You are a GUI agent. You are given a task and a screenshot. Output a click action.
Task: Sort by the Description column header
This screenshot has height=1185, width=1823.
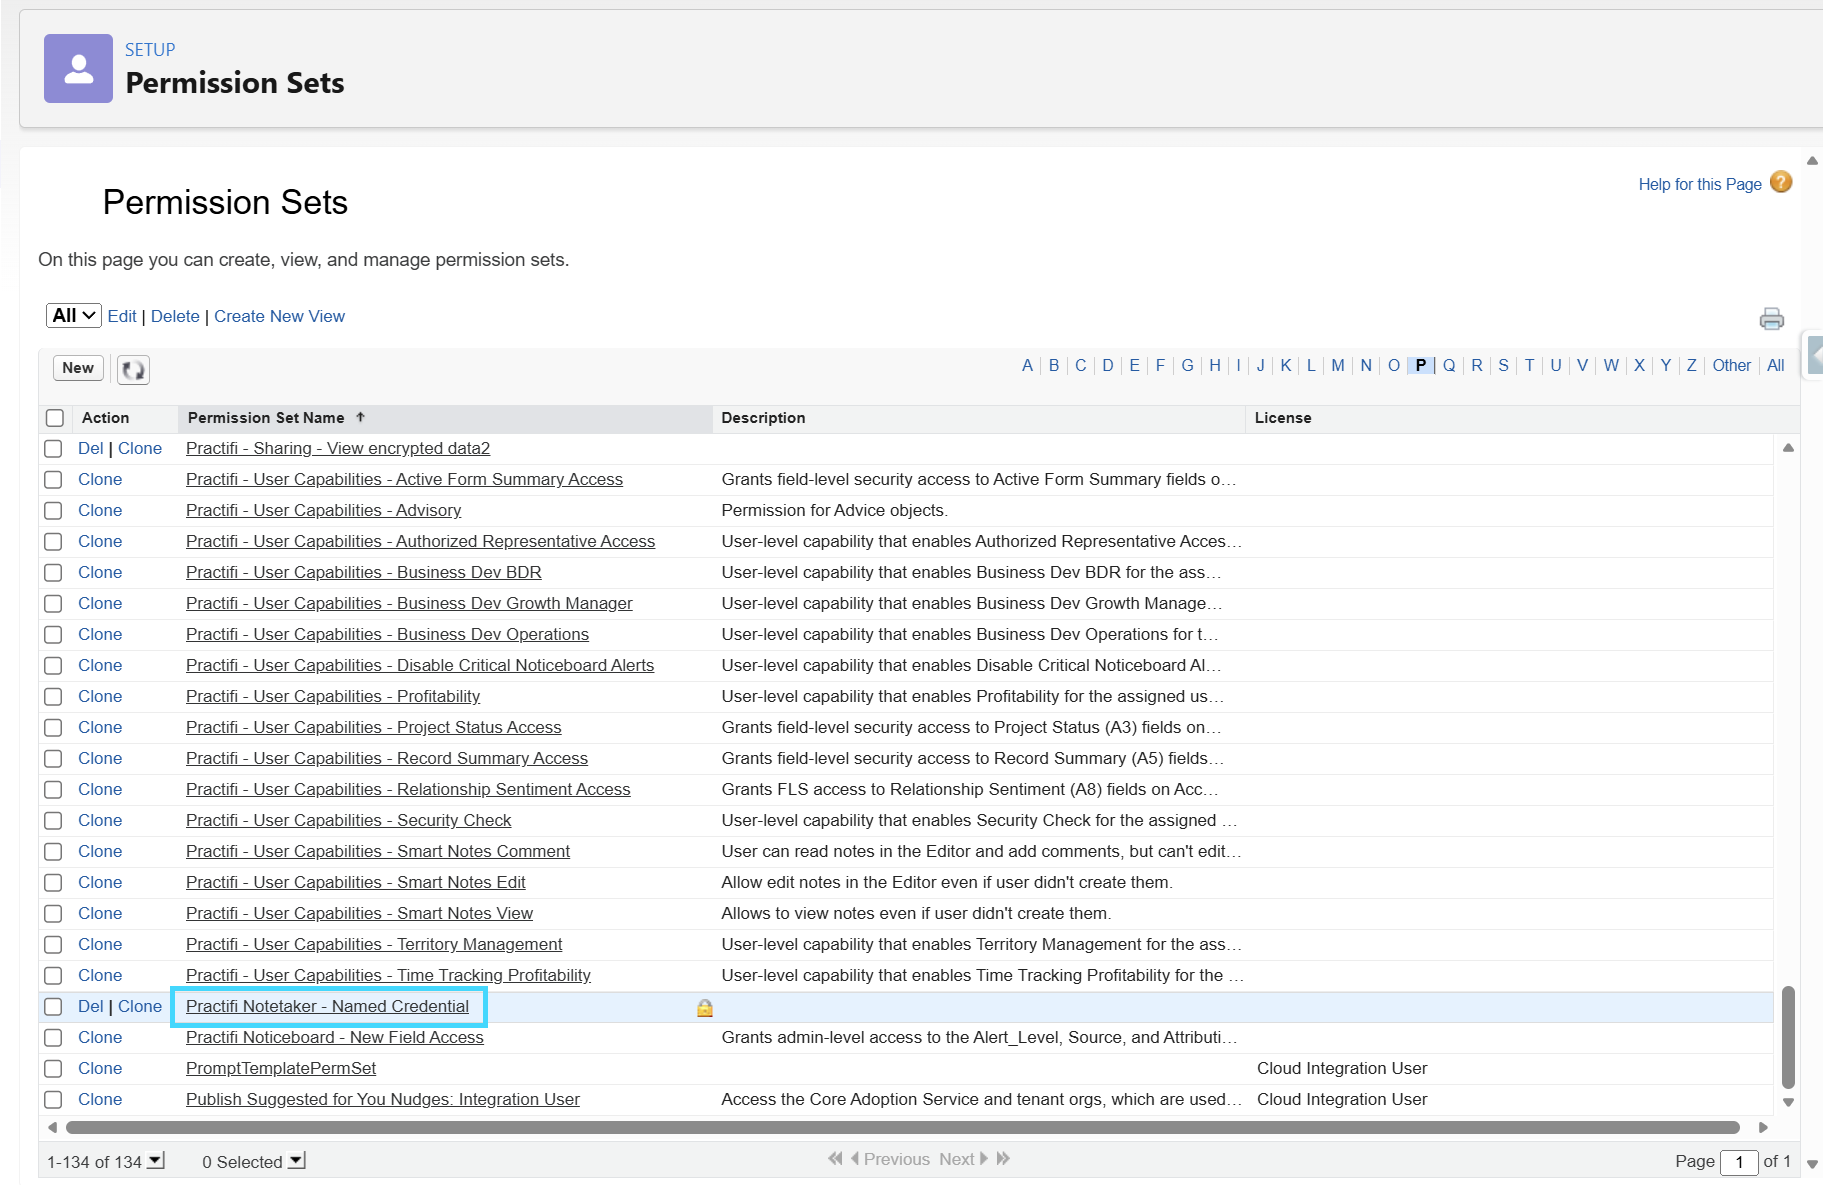coord(763,418)
